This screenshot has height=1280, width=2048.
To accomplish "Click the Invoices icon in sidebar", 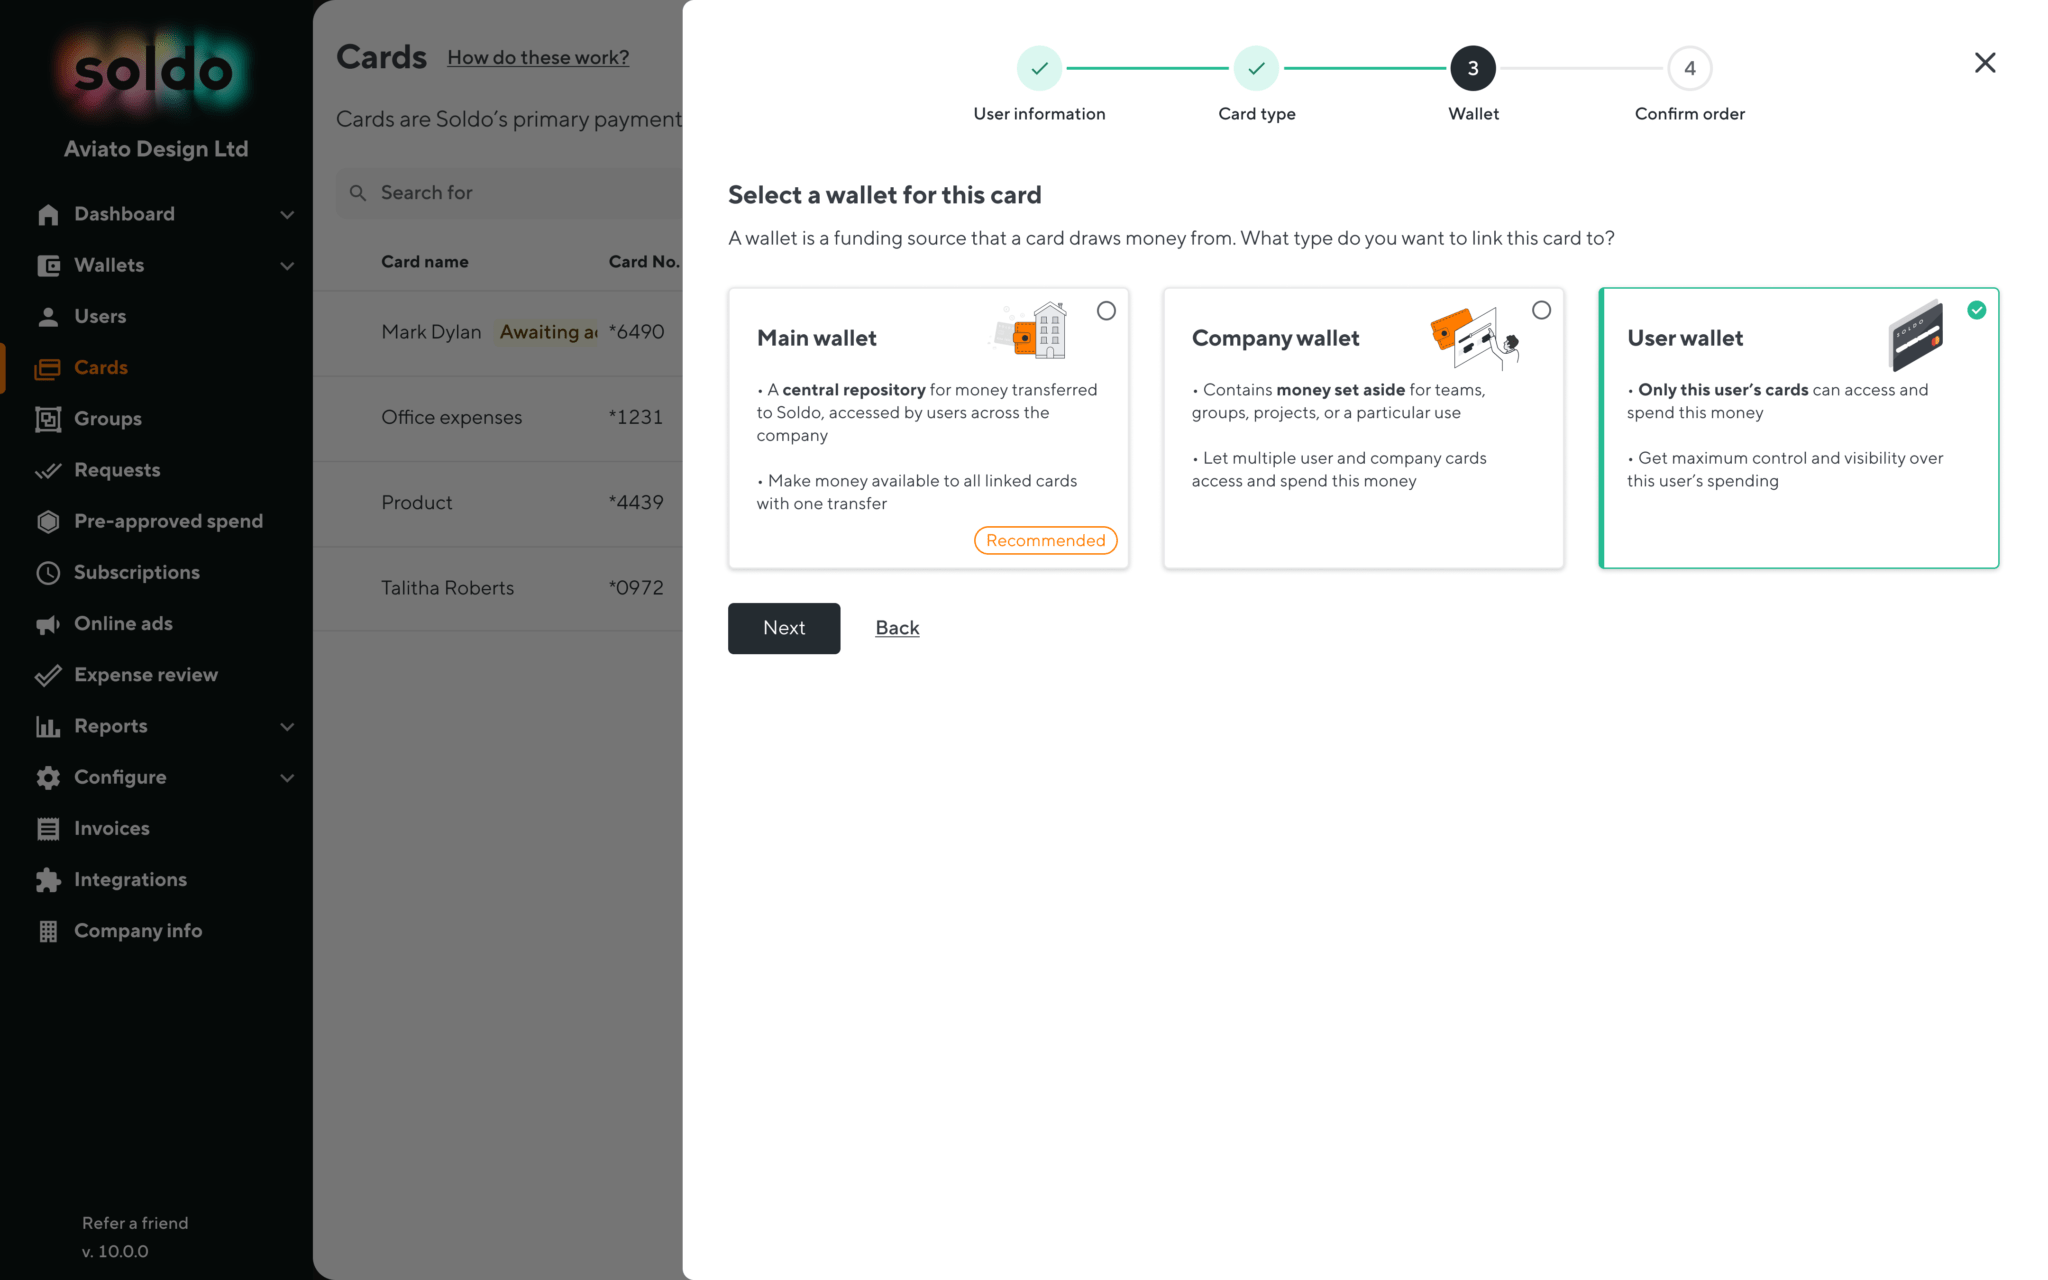I will pos(48,829).
